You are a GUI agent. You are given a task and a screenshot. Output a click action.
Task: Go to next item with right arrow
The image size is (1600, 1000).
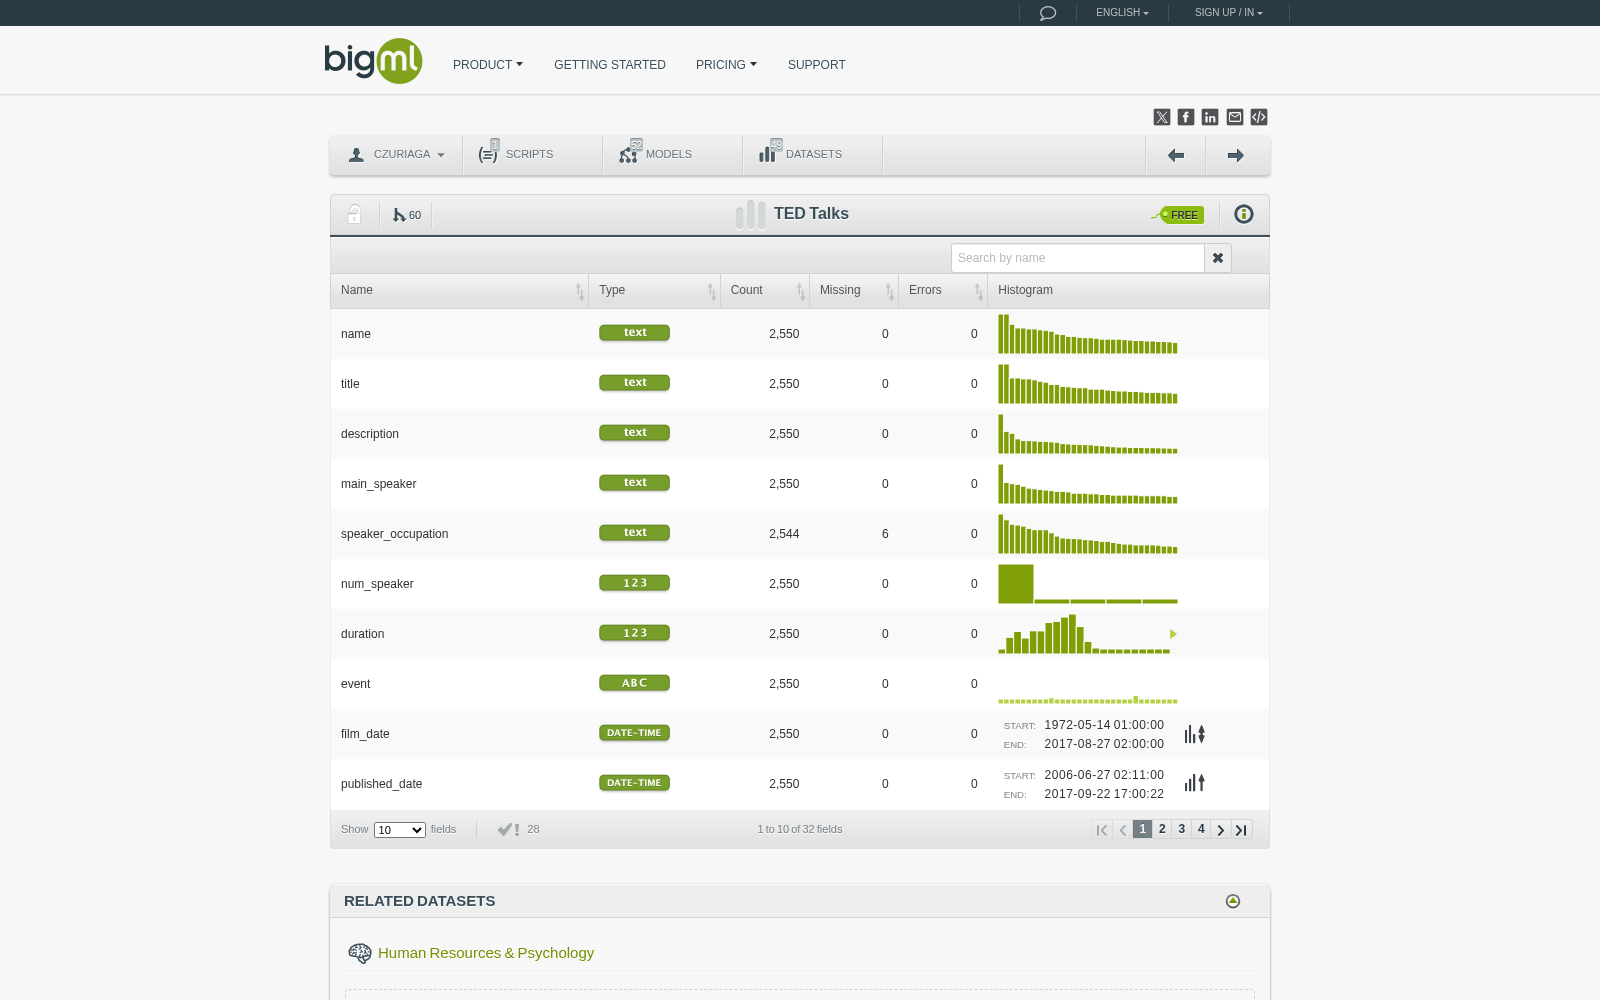[x=1236, y=155]
